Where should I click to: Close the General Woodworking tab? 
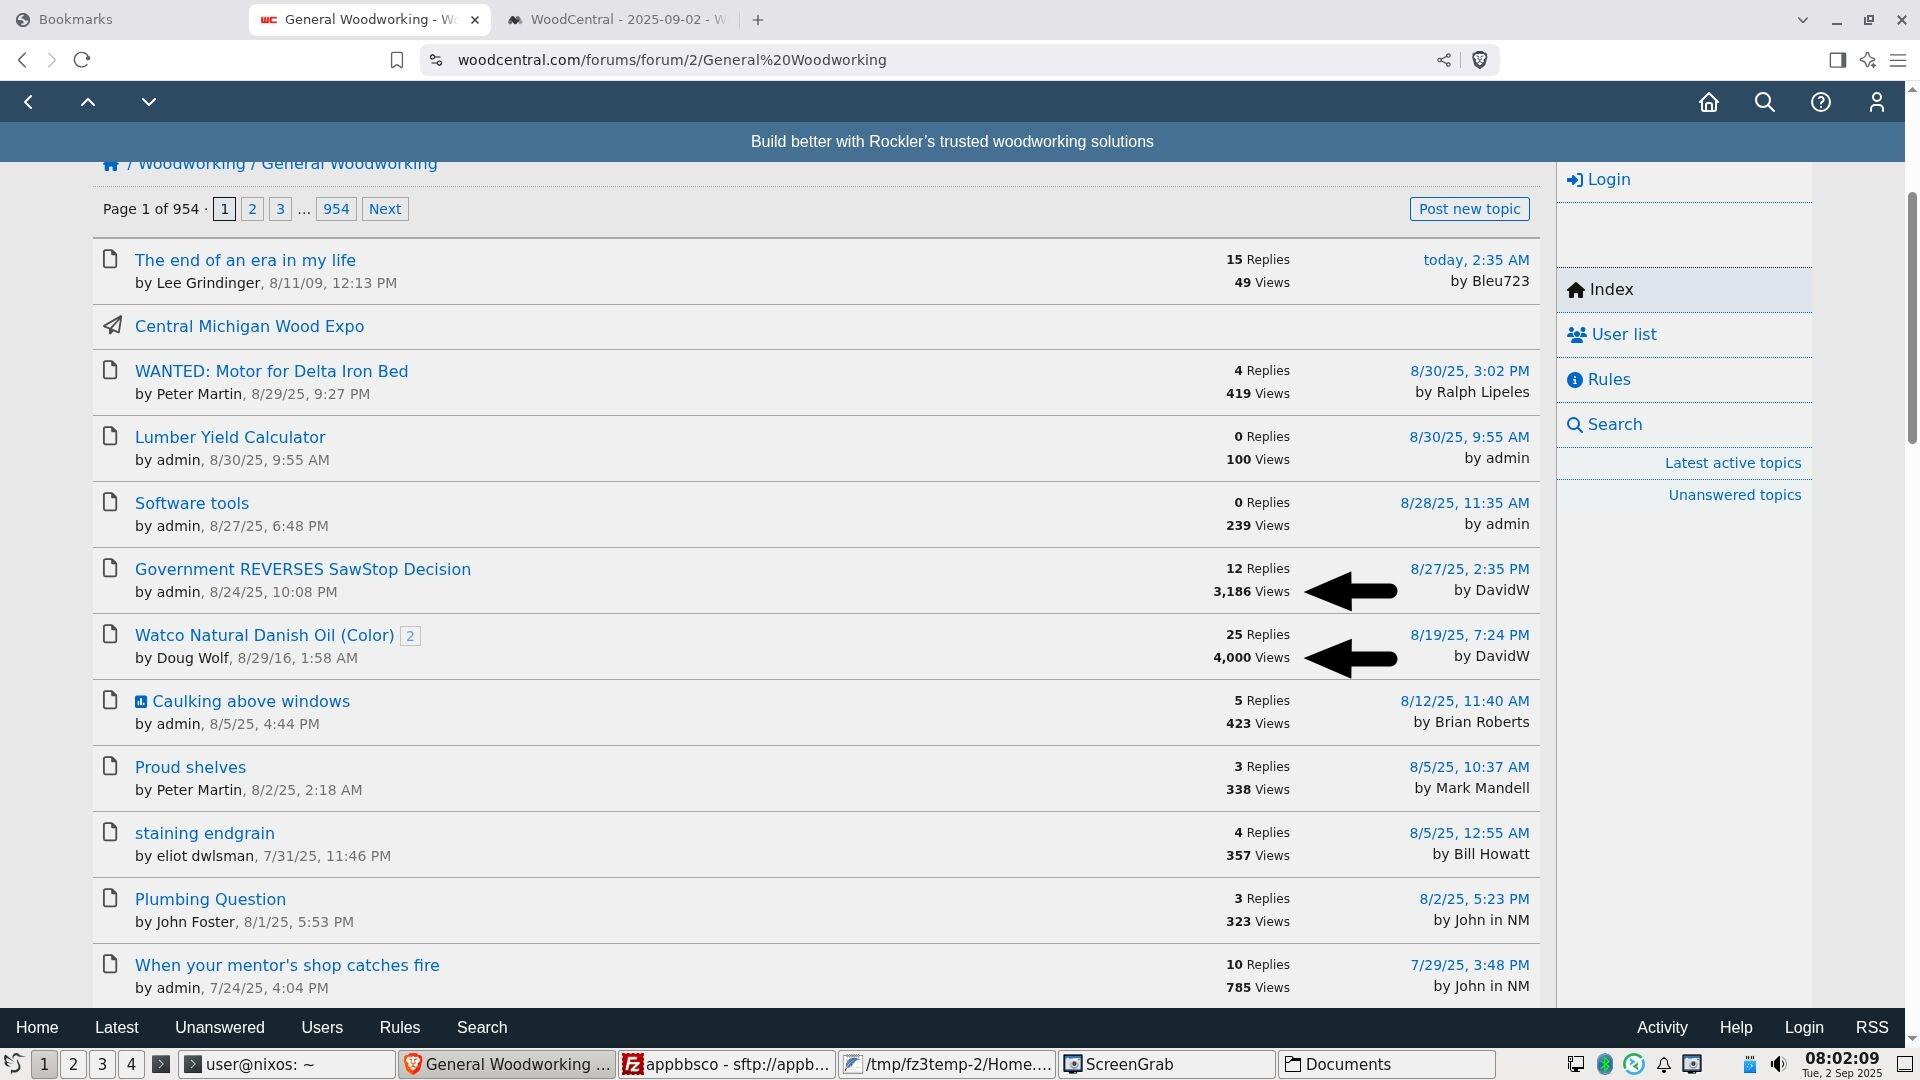[475, 20]
